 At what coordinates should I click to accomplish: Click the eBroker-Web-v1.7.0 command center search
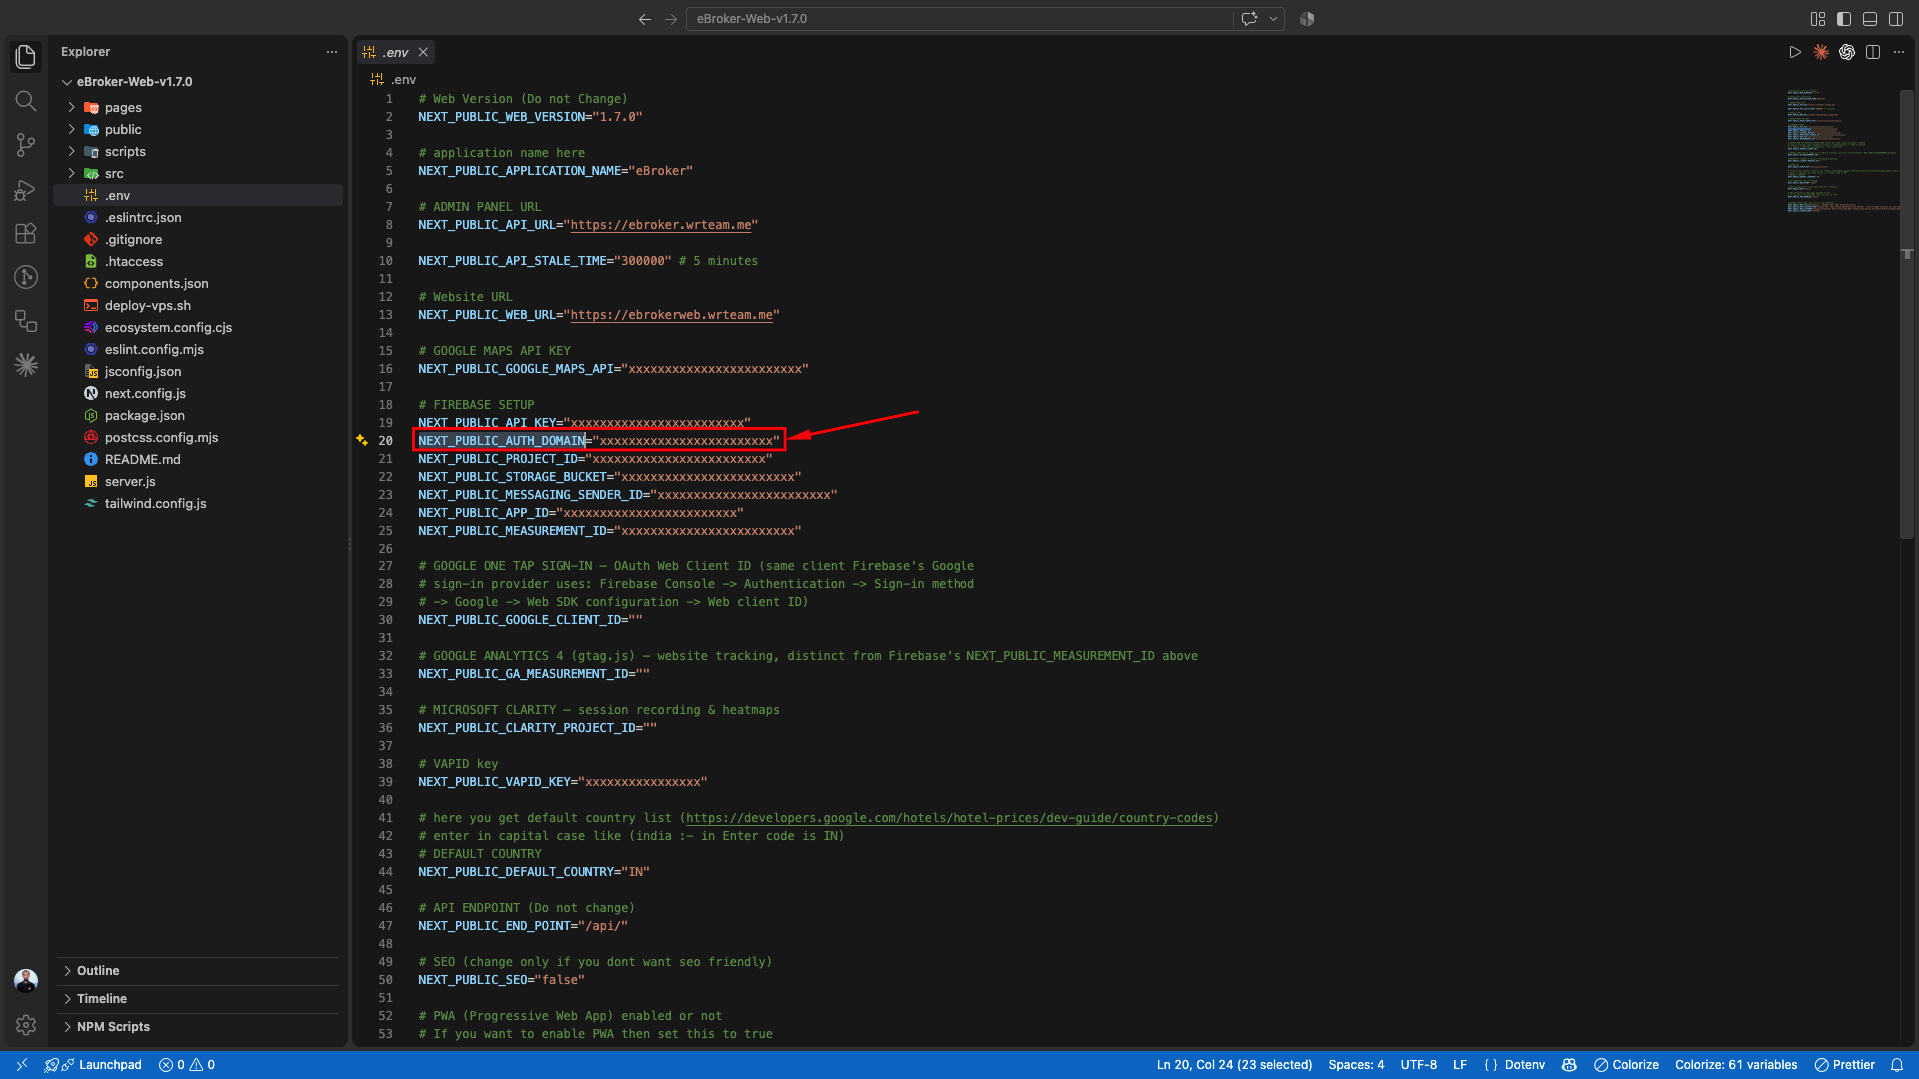tap(960, 19)
